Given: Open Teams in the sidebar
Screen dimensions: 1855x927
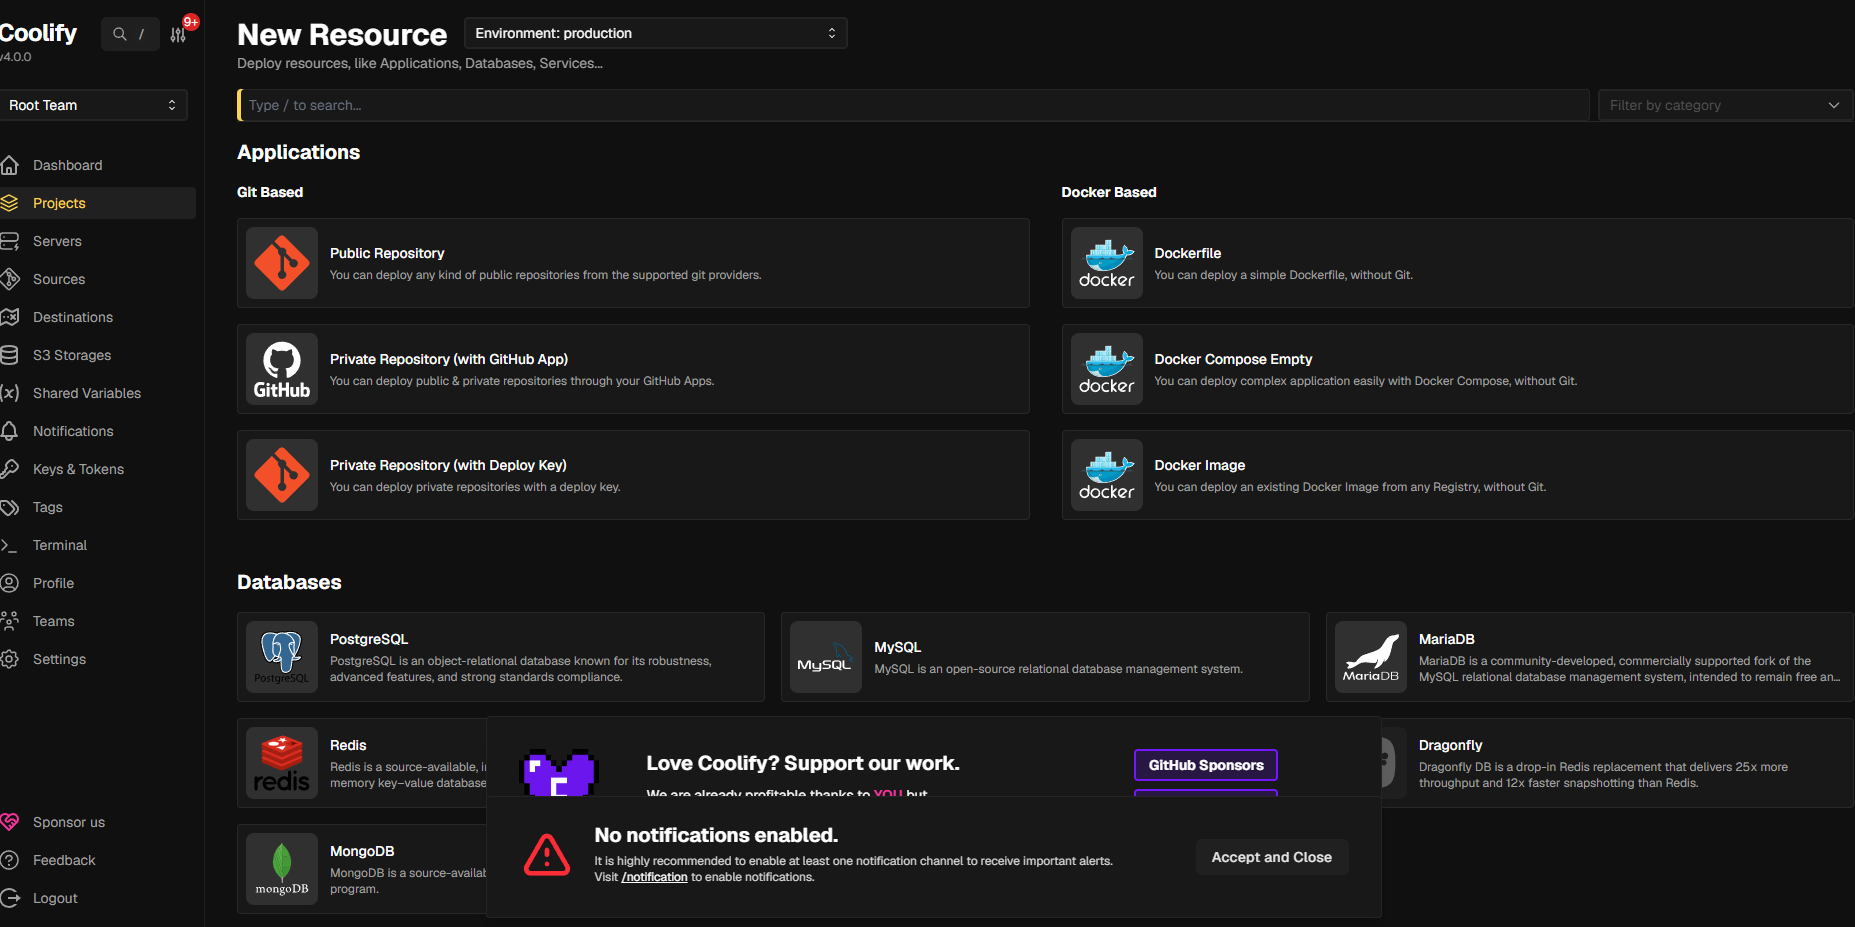Looking at the screenshot, I should click(x=54, y=621).
